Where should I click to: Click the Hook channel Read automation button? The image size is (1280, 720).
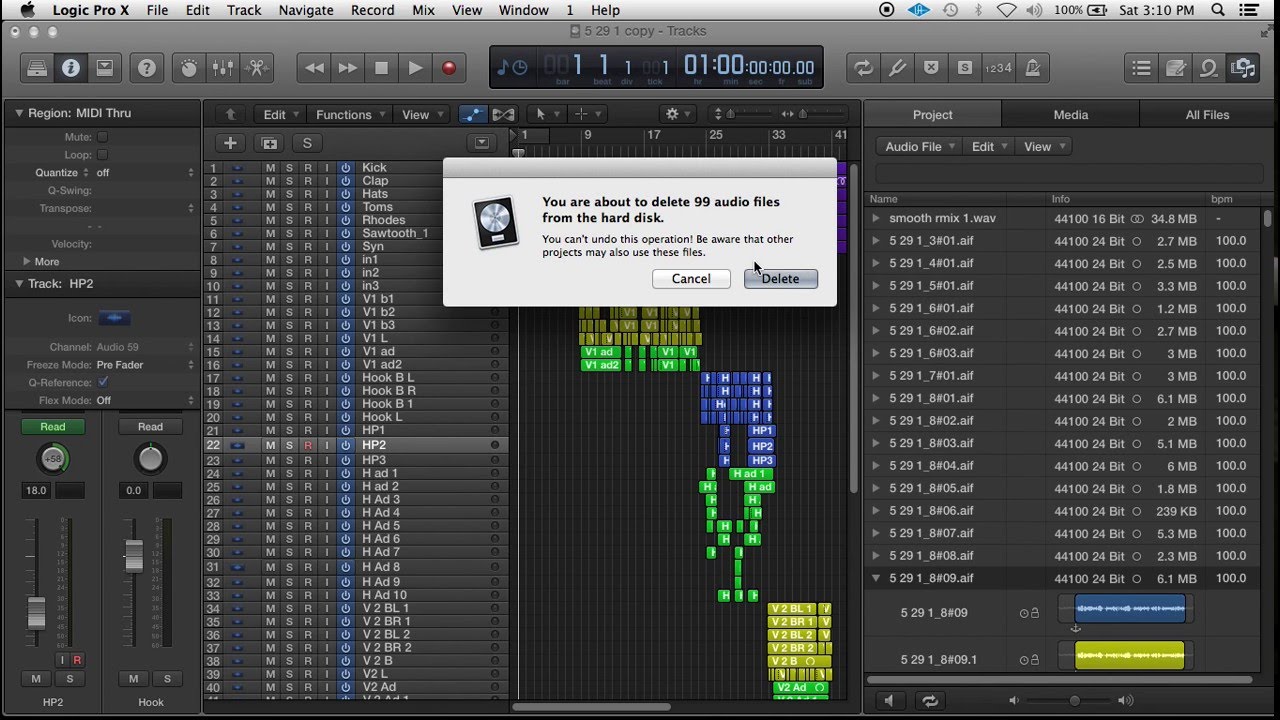point(150,427)
